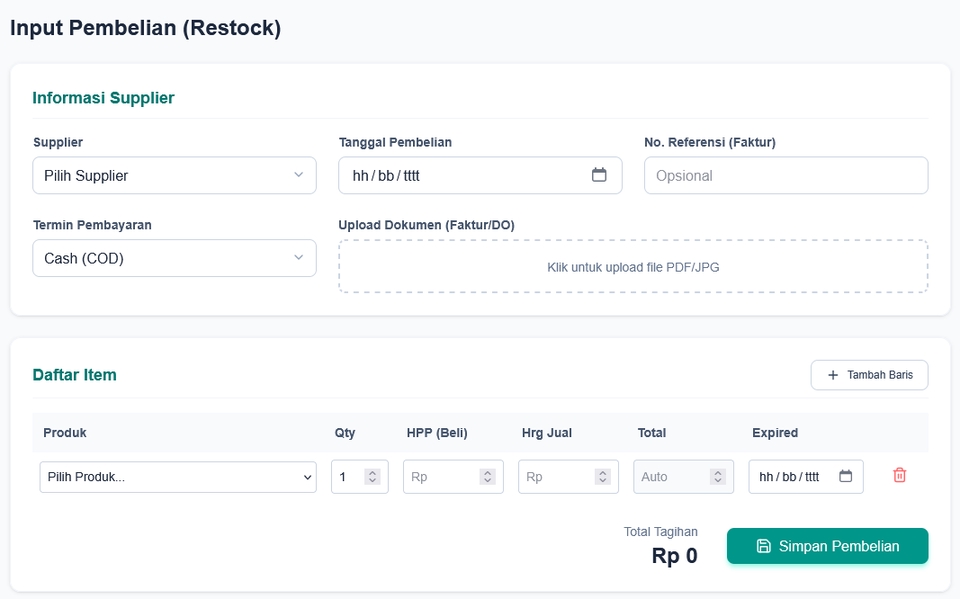The image size is (960, 599).
Task: Click the Total Auto field spinner
Action: [x=718, y=477]
